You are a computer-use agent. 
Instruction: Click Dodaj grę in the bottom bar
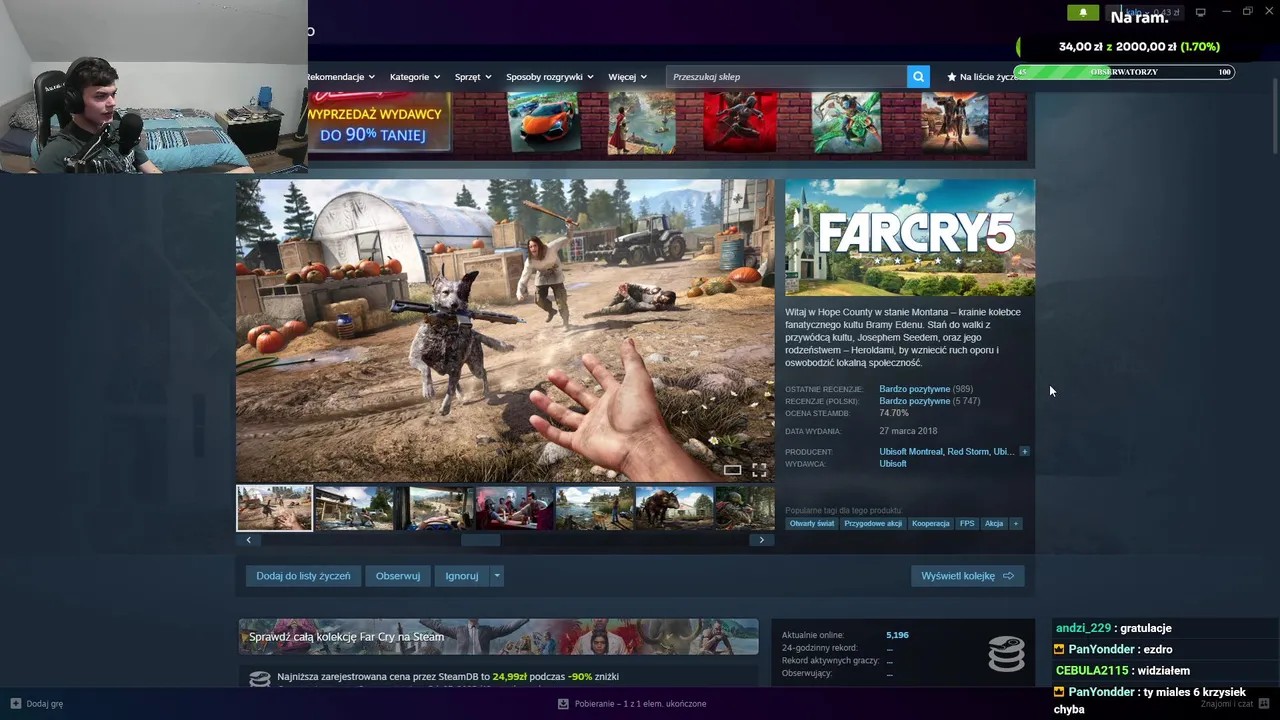37,704
